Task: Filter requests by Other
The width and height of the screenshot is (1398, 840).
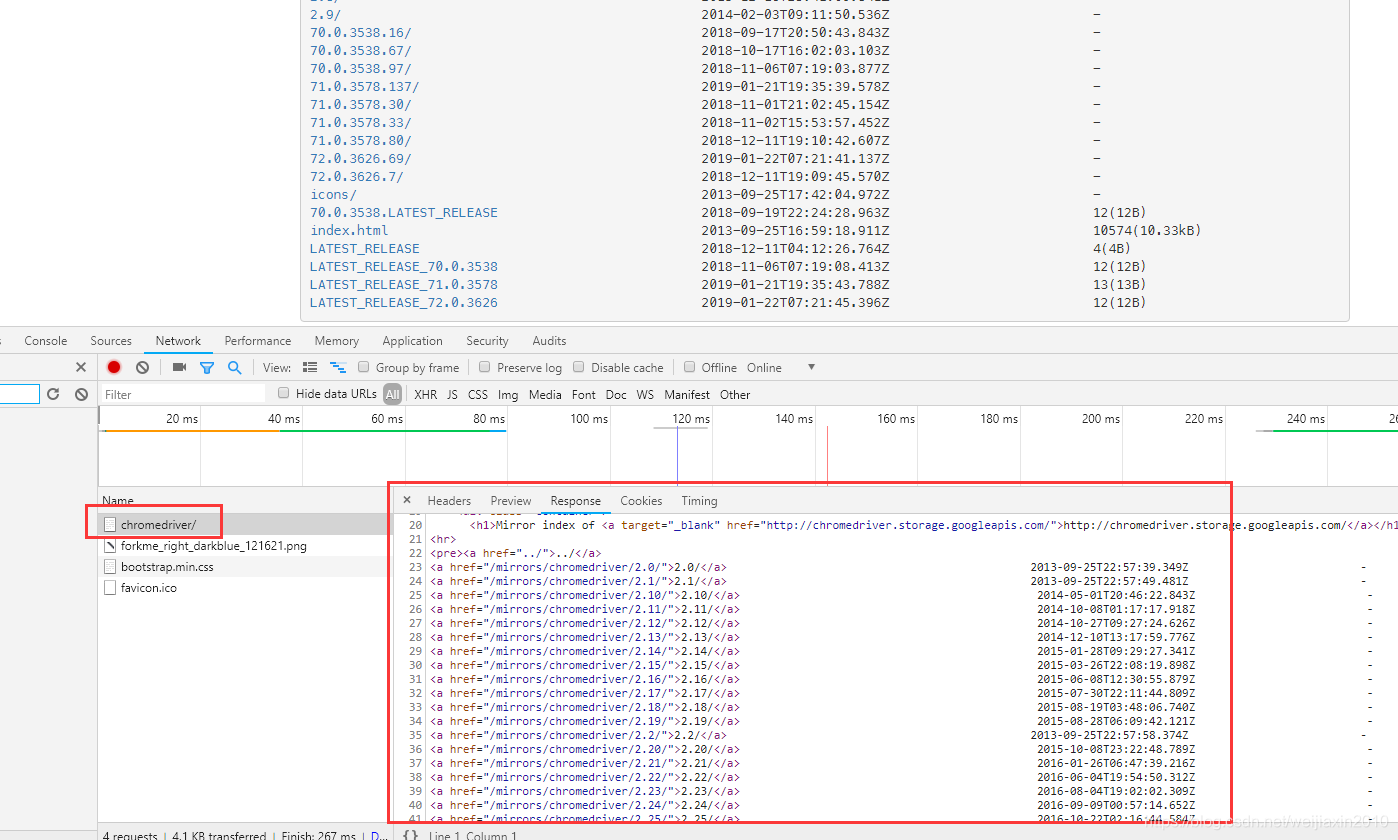Action: tap(735, 394)
